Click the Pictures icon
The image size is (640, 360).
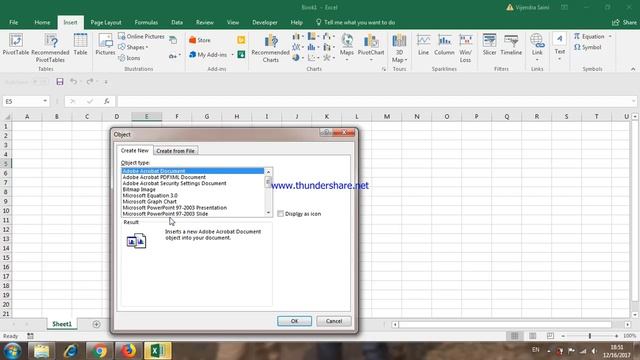click(105, 44)
